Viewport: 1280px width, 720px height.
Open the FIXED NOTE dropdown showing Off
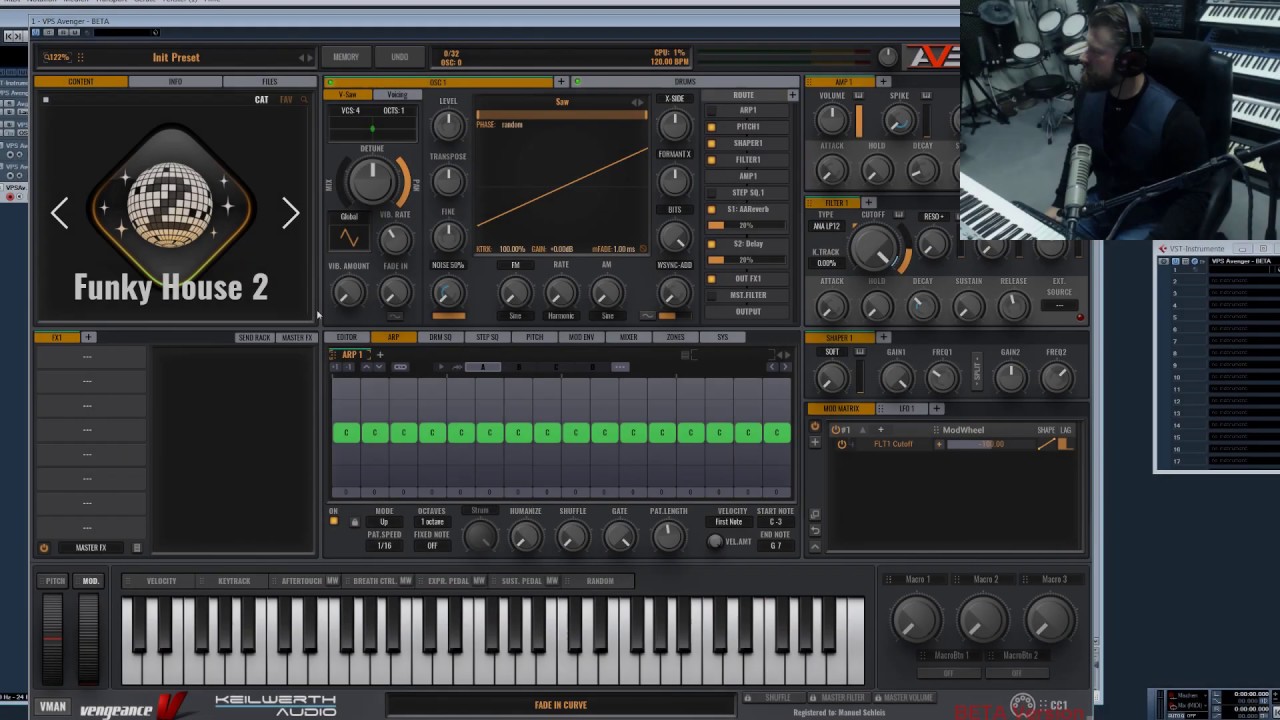coord(432,546)
